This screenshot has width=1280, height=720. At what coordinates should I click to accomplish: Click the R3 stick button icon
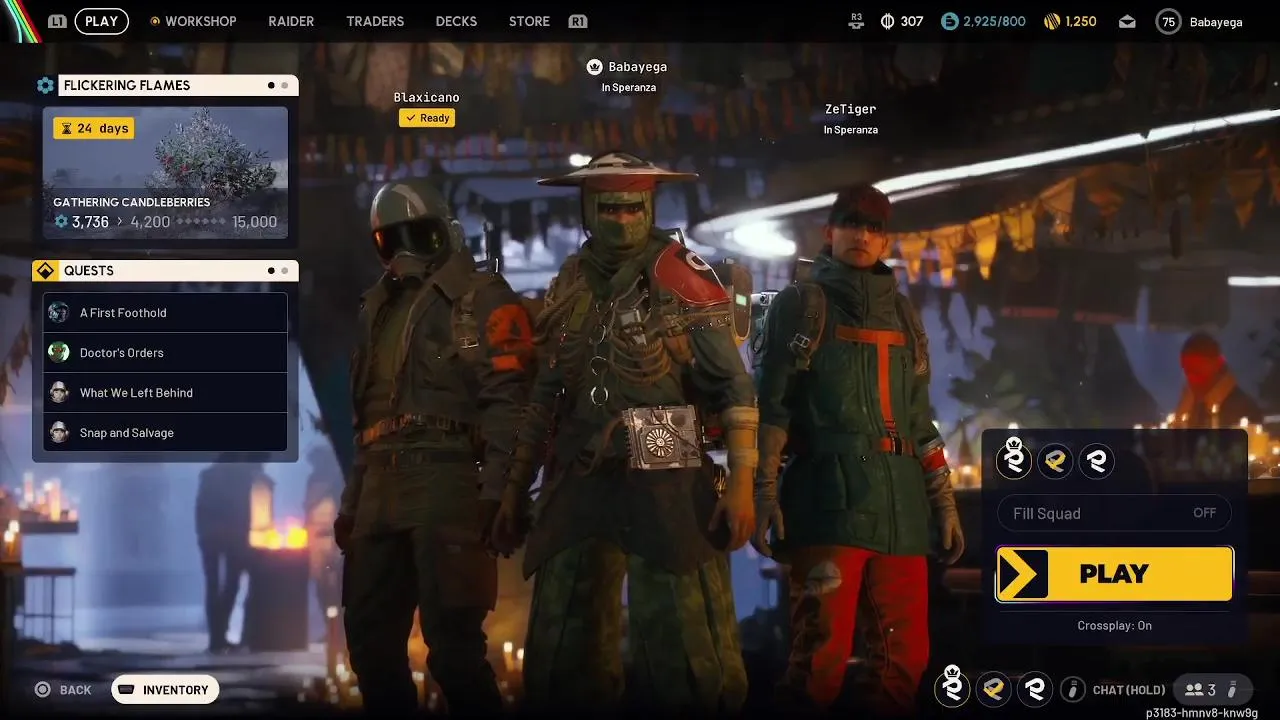[856, 20]
